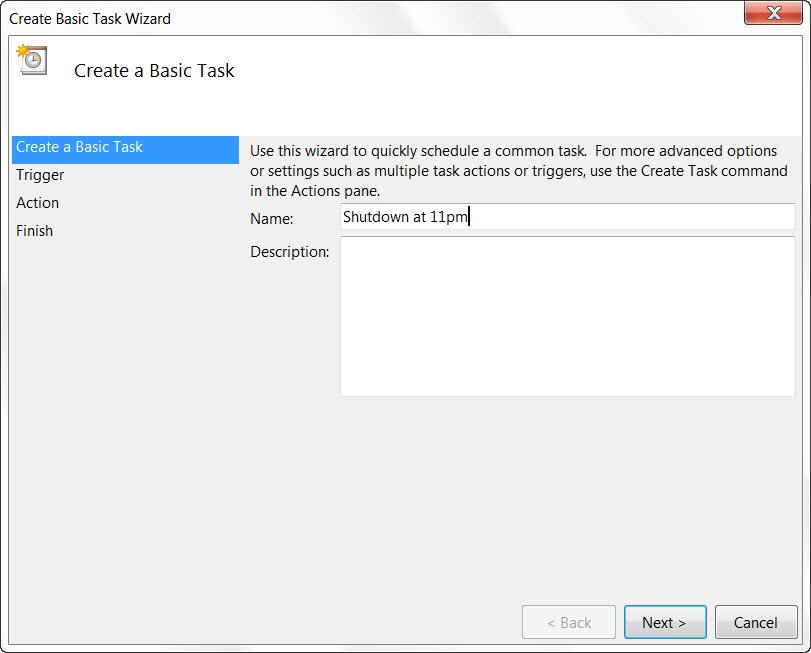
Task: Click the large Create a Basic Task heading
Action: tap(154, 71)
